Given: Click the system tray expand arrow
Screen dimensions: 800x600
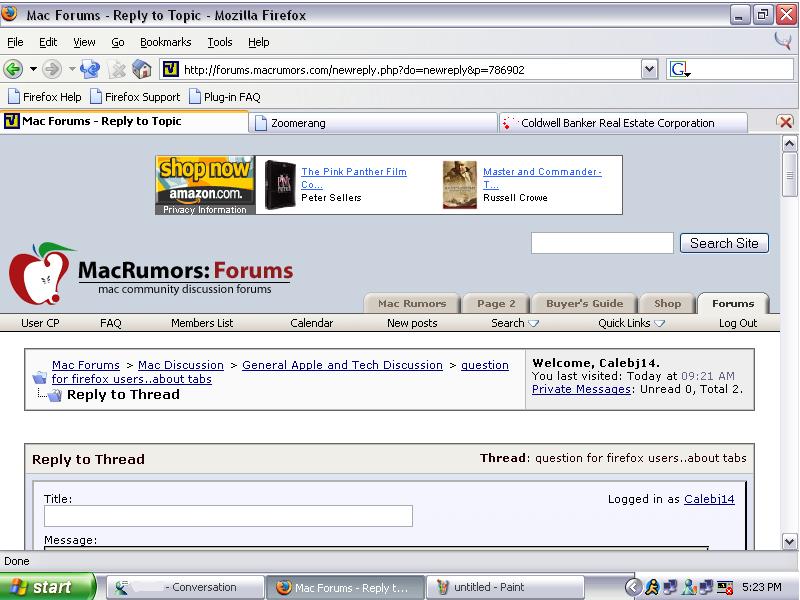Looking at the screenshot, I should pos(633,587).
